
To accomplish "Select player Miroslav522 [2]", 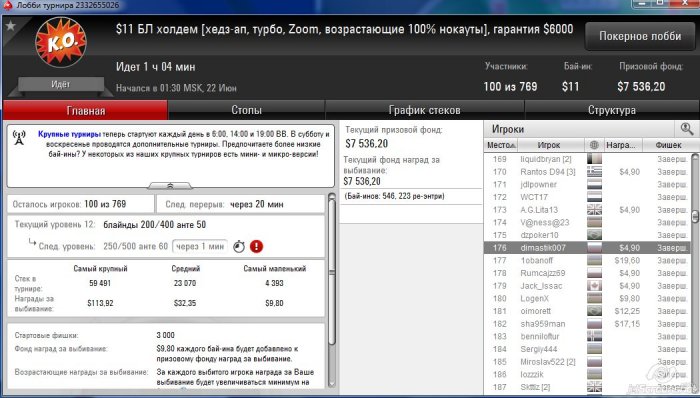I will [x=548, y=361].
